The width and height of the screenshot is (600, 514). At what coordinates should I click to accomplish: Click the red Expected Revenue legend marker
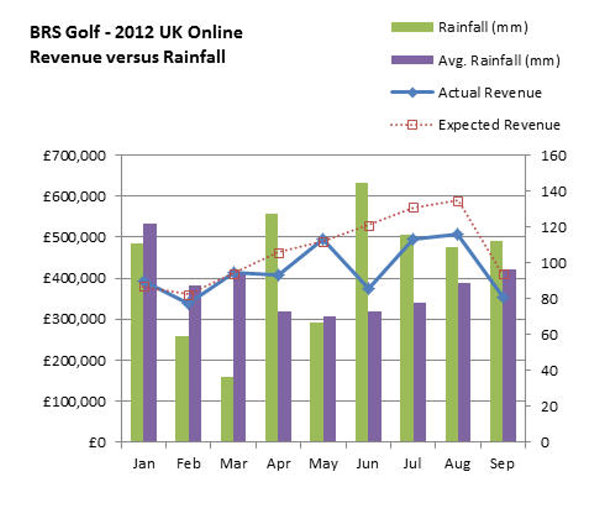[x=410, y=125]
